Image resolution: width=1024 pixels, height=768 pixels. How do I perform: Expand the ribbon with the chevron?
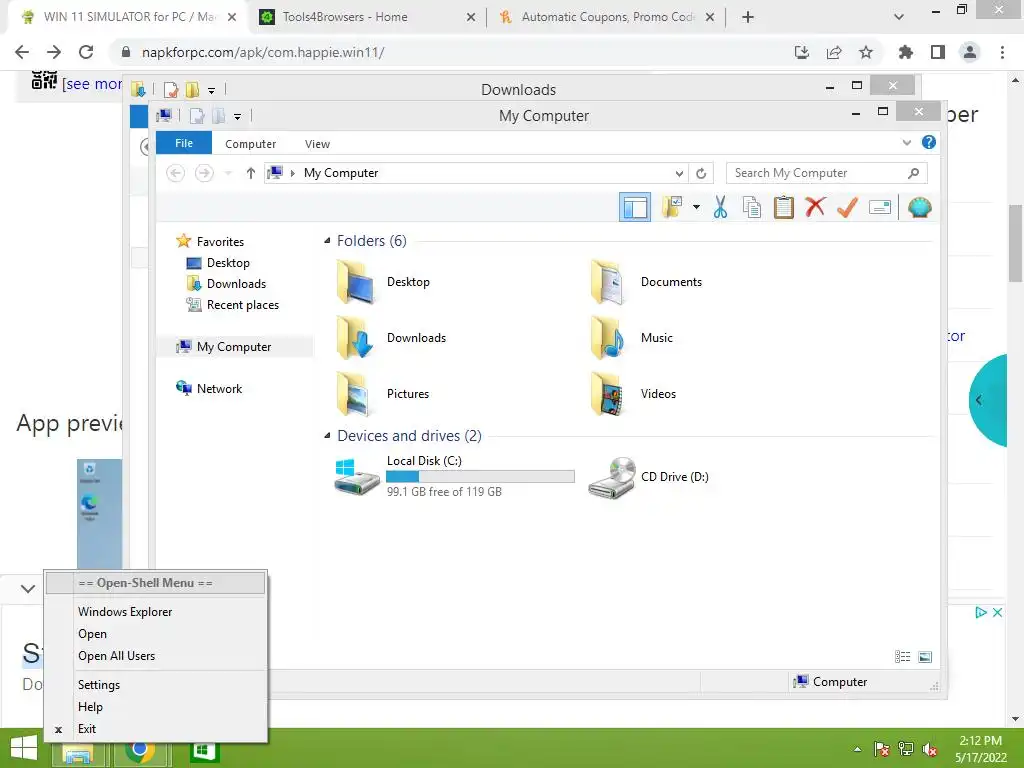click(906, 142)
